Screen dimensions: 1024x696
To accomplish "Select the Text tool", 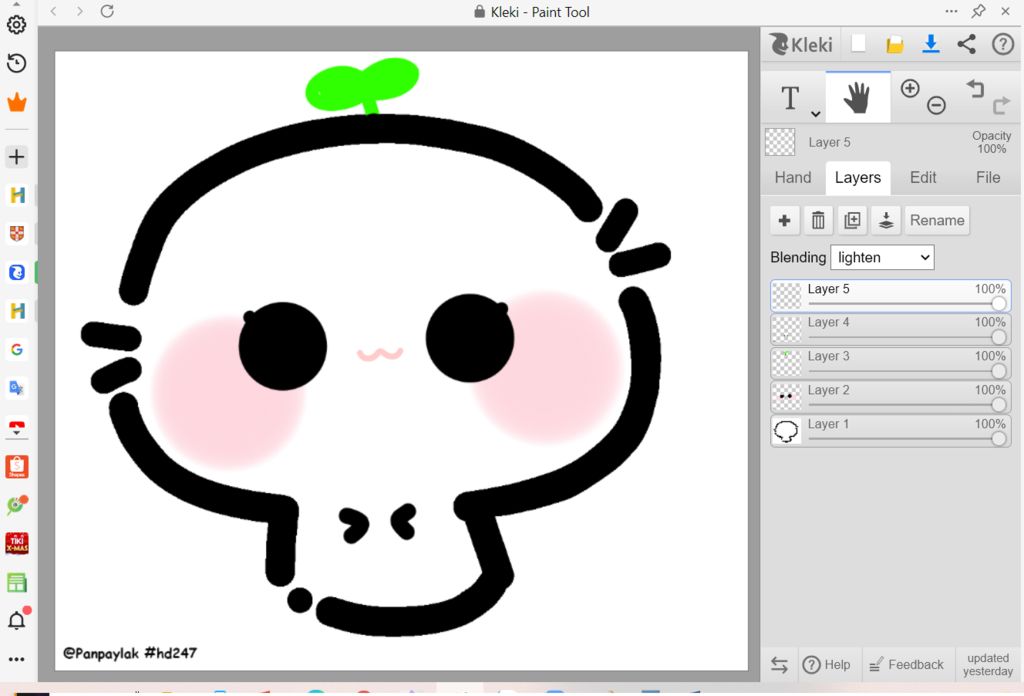I will [x=790, y=98].
